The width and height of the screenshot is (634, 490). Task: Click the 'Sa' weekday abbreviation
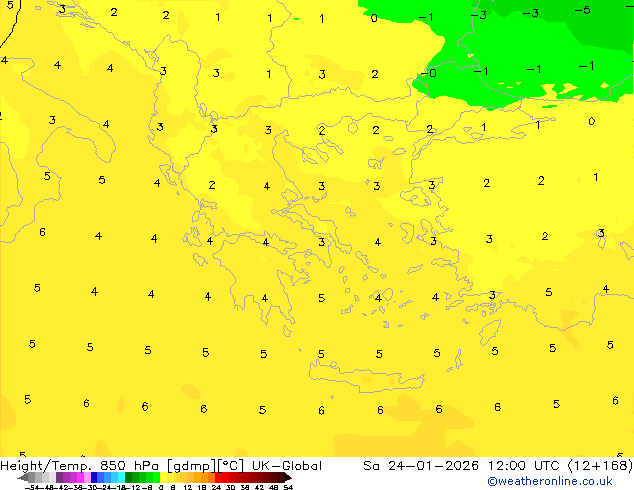pyautogui.click(x=371, y=466)
